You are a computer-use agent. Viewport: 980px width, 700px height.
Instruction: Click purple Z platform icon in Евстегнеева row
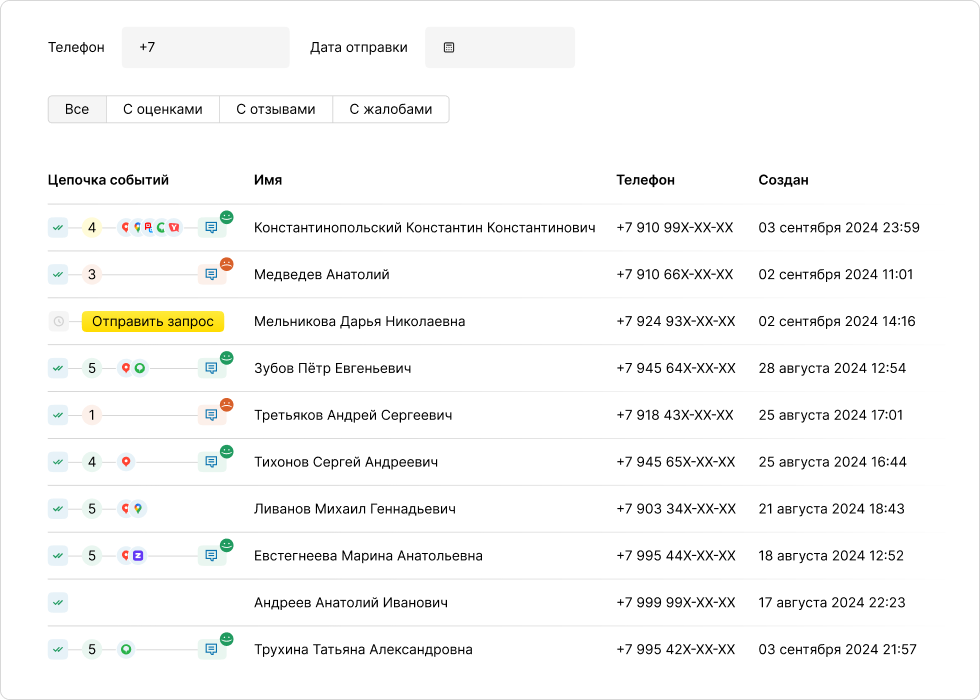coord(138,556)
